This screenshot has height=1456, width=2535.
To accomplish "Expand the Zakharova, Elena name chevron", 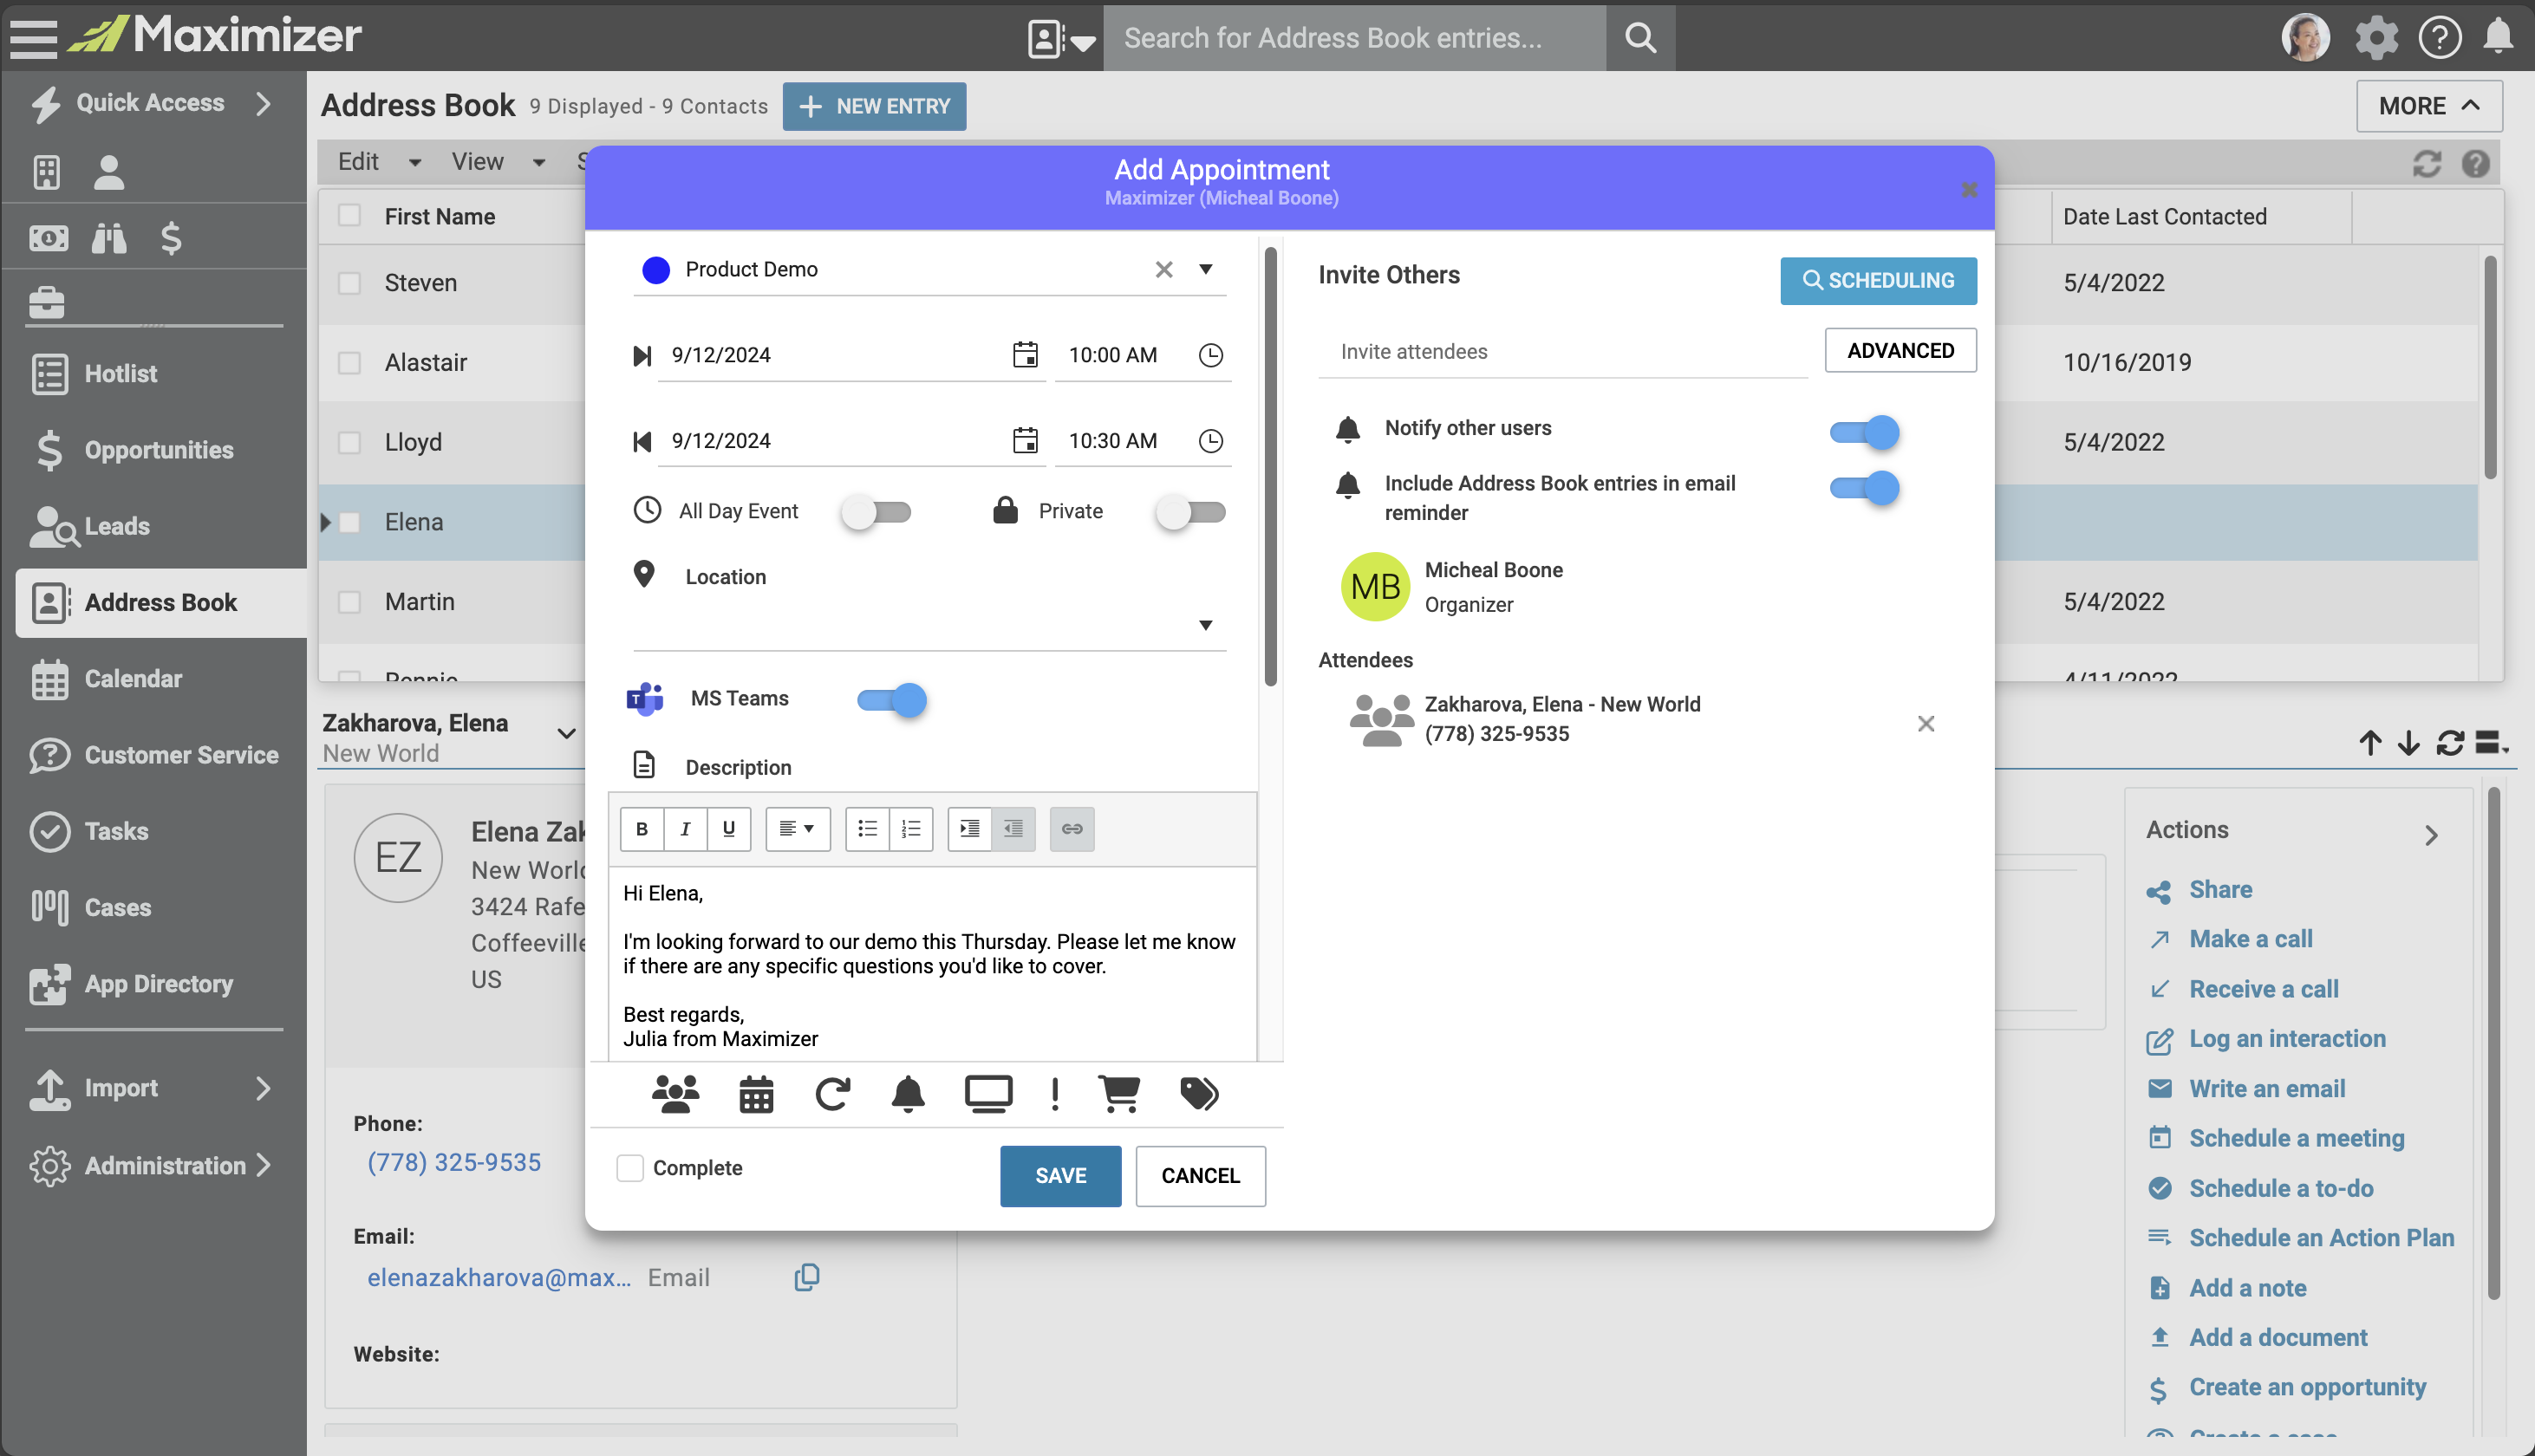I will (566, 733).
